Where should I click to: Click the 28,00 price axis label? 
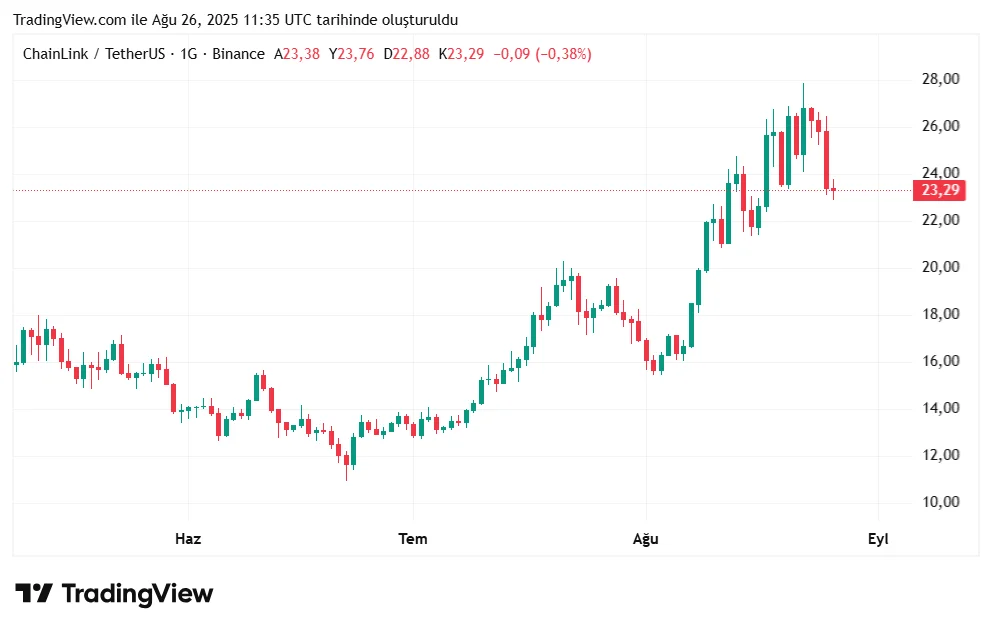pyautogui.click(x=941, y=79)
